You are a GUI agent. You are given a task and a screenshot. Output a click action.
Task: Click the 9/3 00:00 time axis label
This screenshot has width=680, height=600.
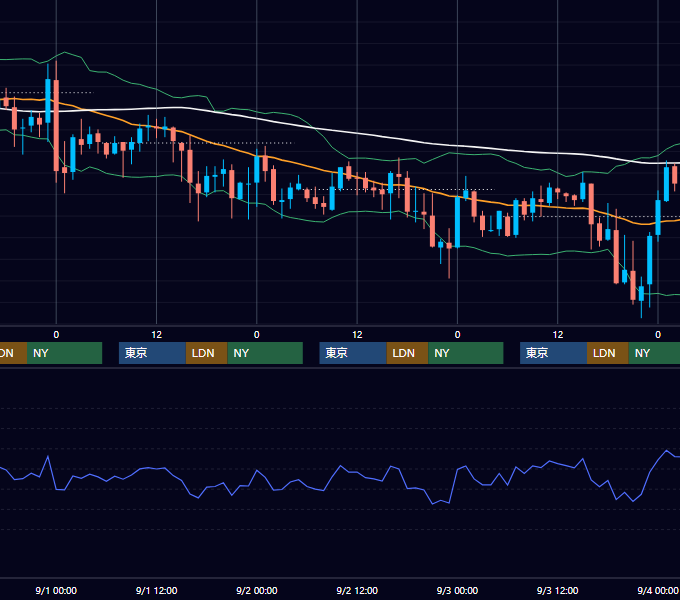coord(457,590)
